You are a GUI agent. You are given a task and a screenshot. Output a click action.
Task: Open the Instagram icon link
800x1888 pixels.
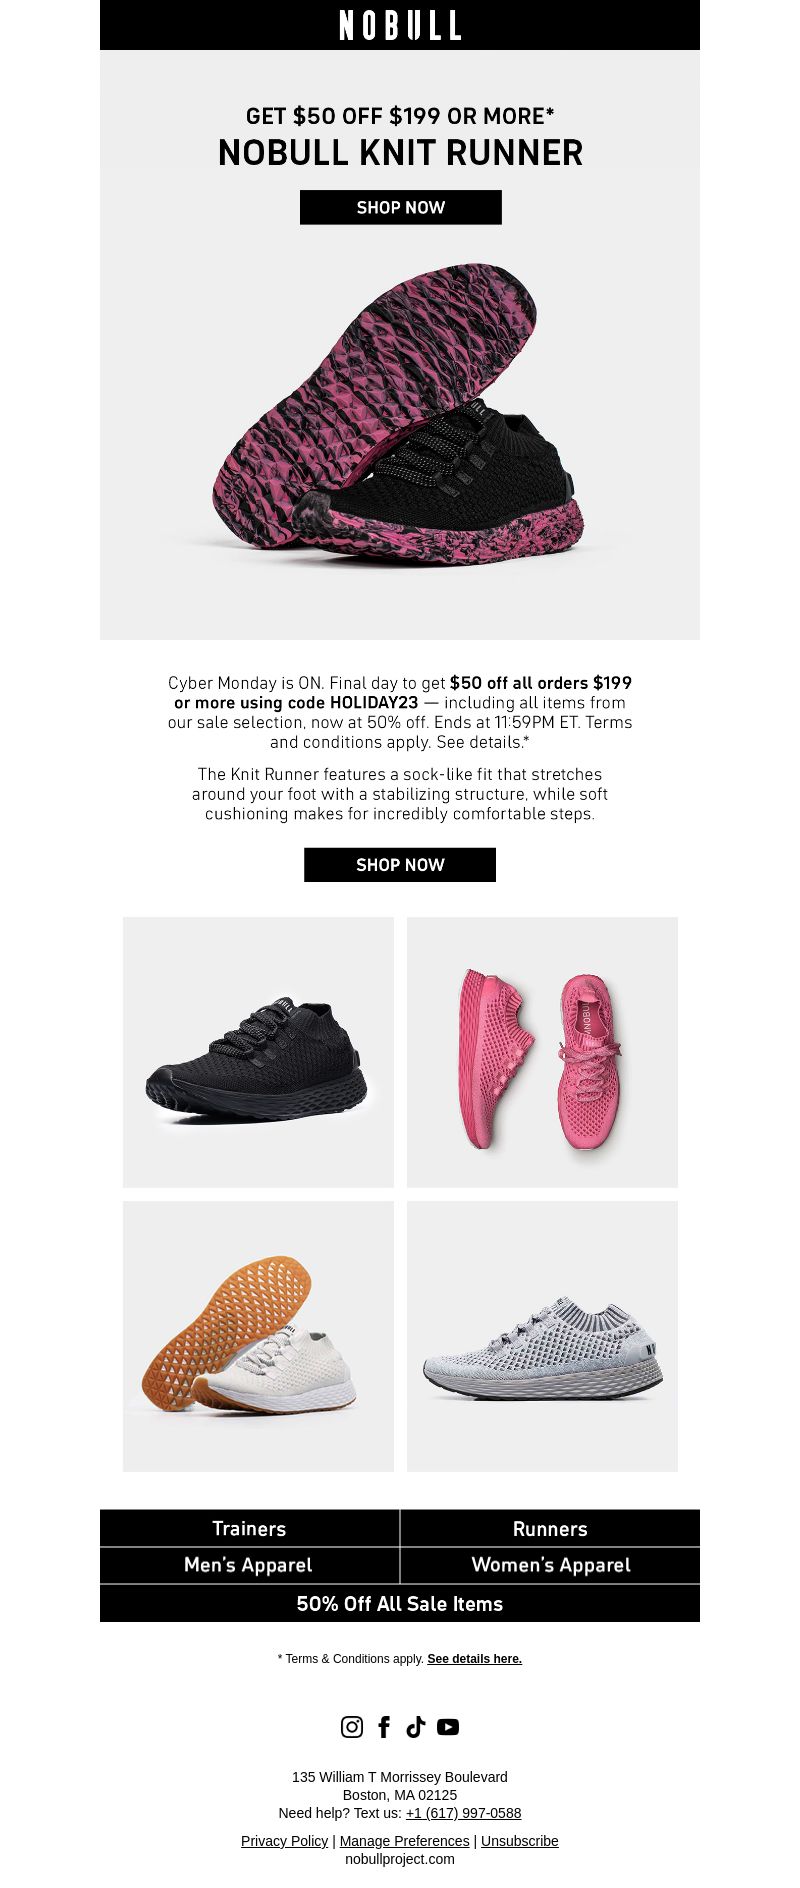352,1727
